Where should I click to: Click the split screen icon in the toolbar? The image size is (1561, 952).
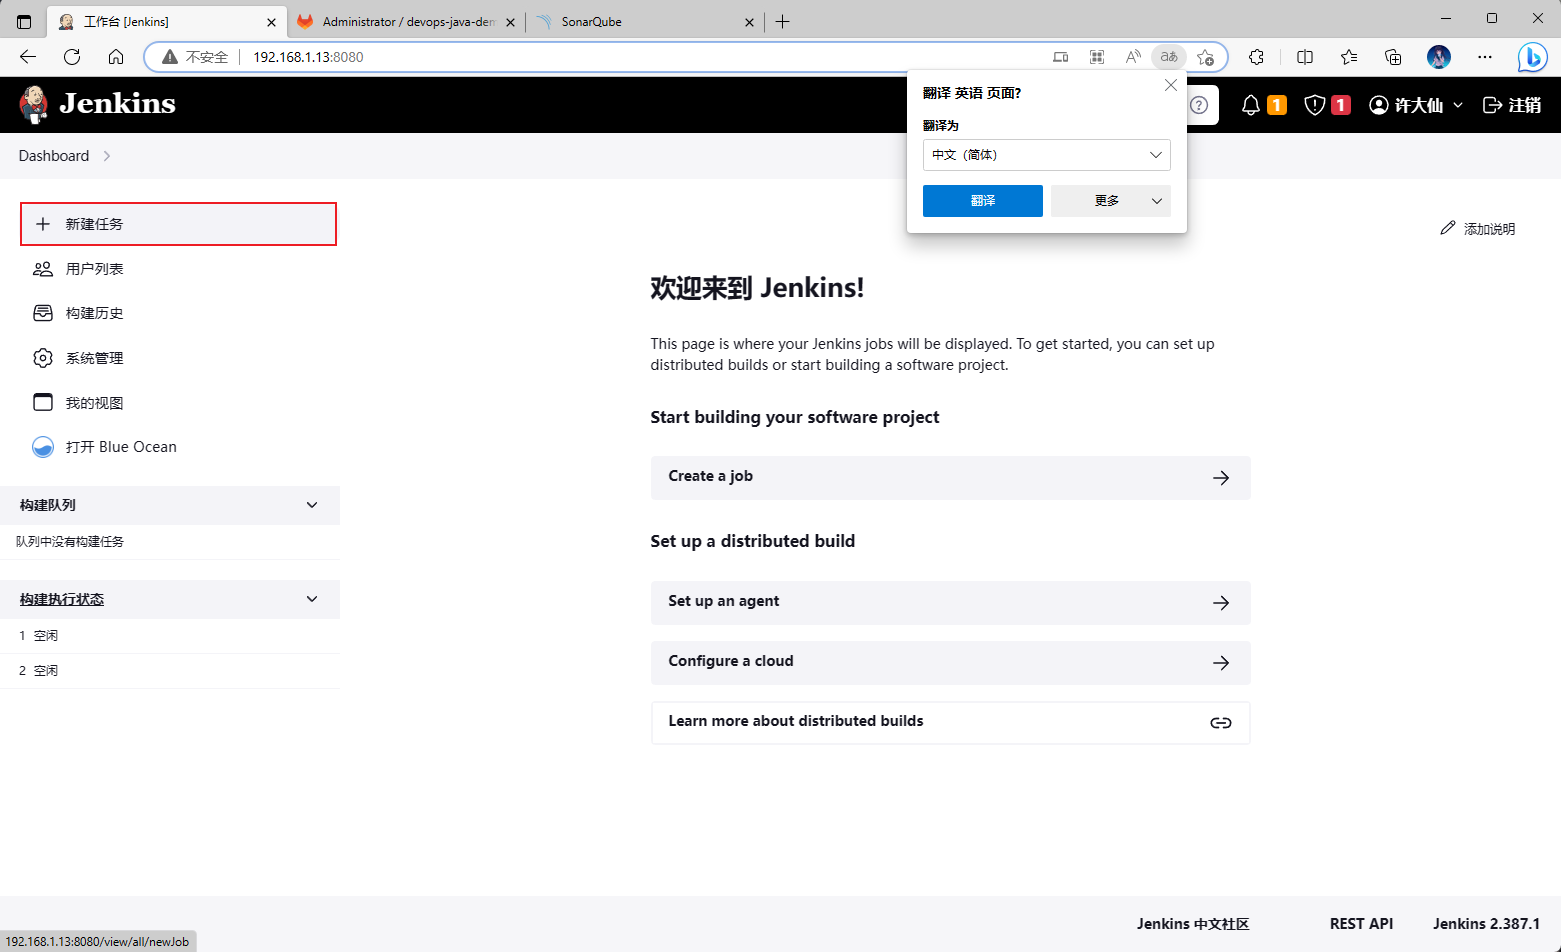(x=1305, y=57)
